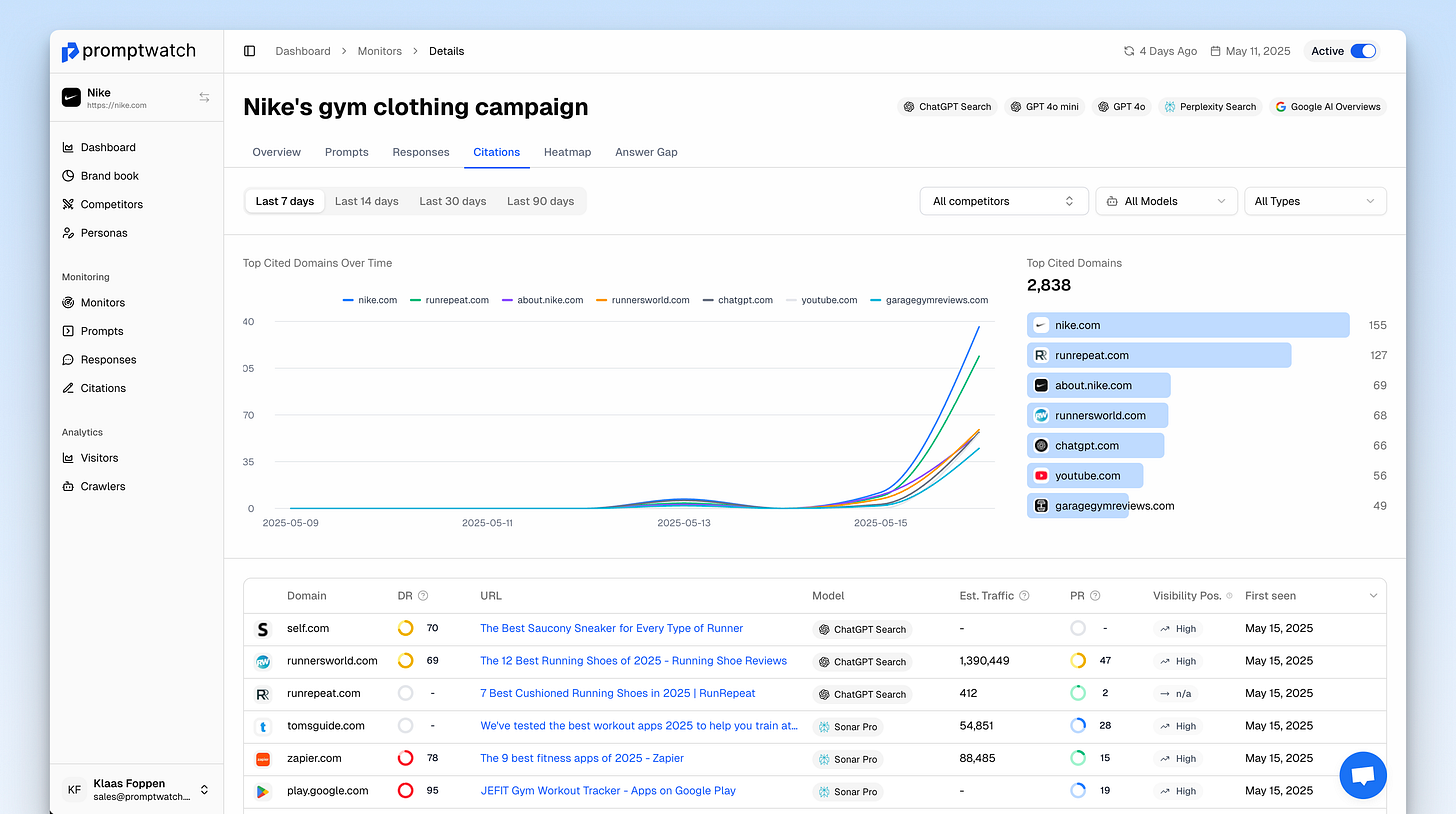The width and height of the screenshot is (1456, 814).
Task: Click the Est. Traffic help icon
Action: pyautogui.click(x=1025, y=596)
